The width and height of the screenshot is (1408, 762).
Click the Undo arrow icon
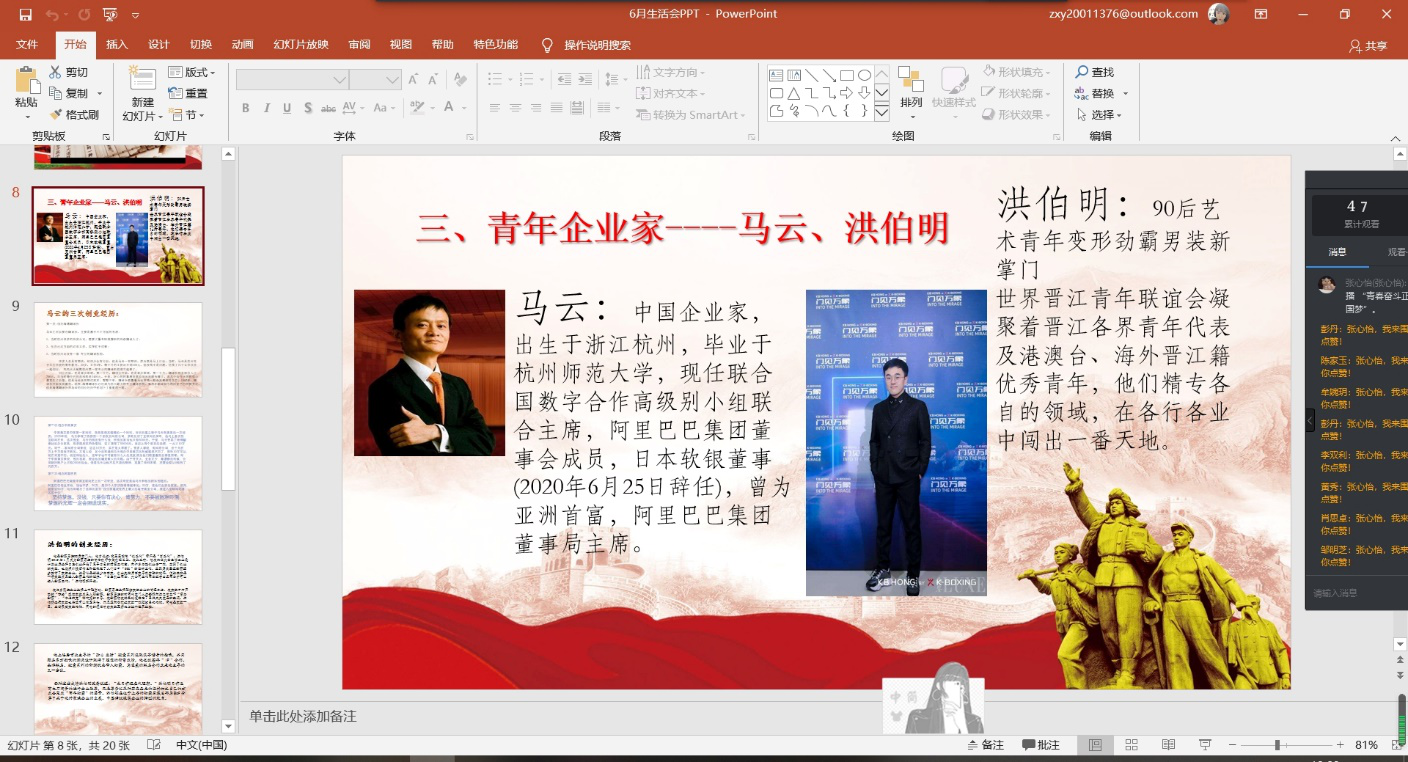tap(50, 15)
